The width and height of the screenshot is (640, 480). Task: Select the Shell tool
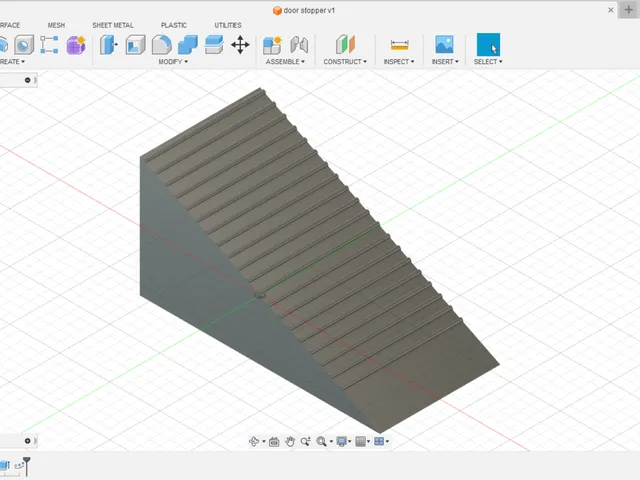(136, 45)
